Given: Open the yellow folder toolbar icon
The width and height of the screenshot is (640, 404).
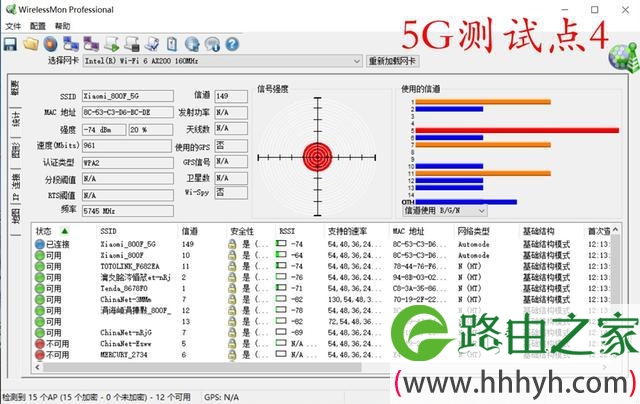Looking at the screenshot, I should point(31,44).
